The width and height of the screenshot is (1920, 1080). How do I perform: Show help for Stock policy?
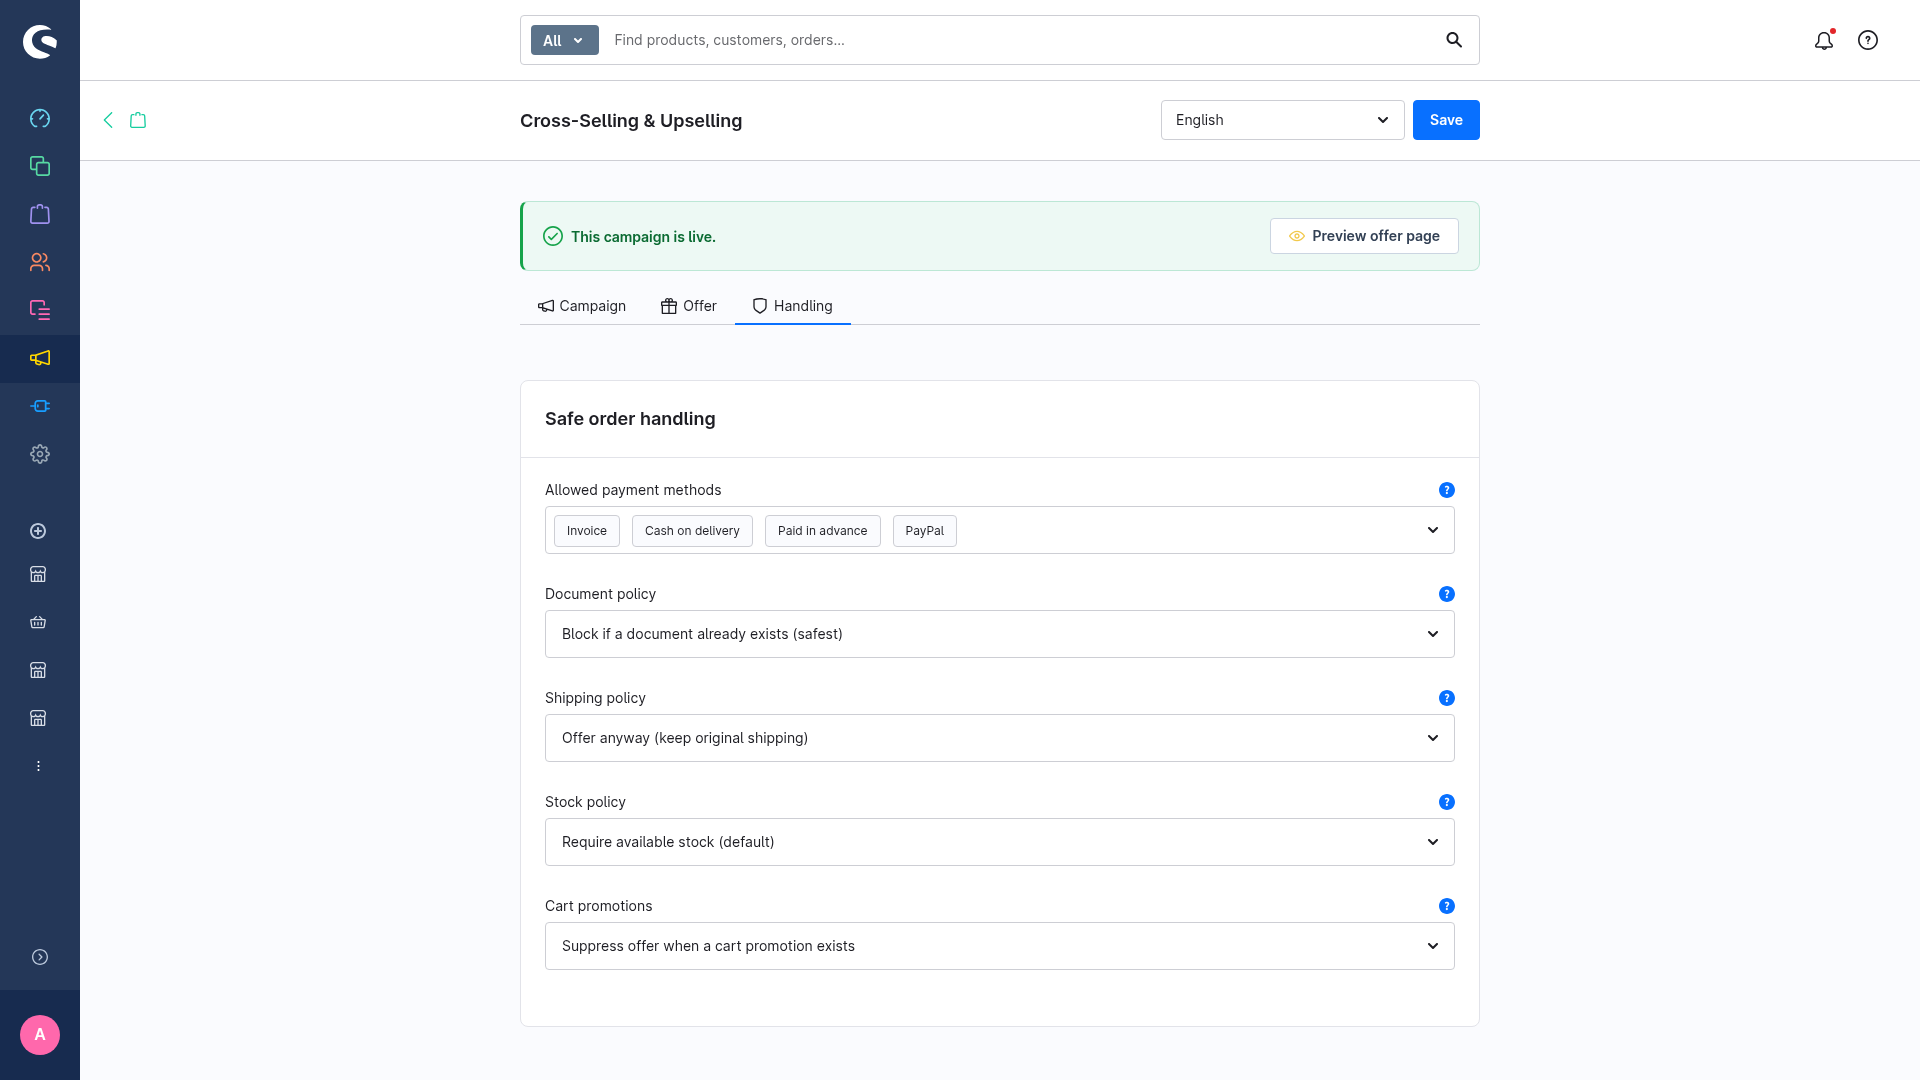1446,802
